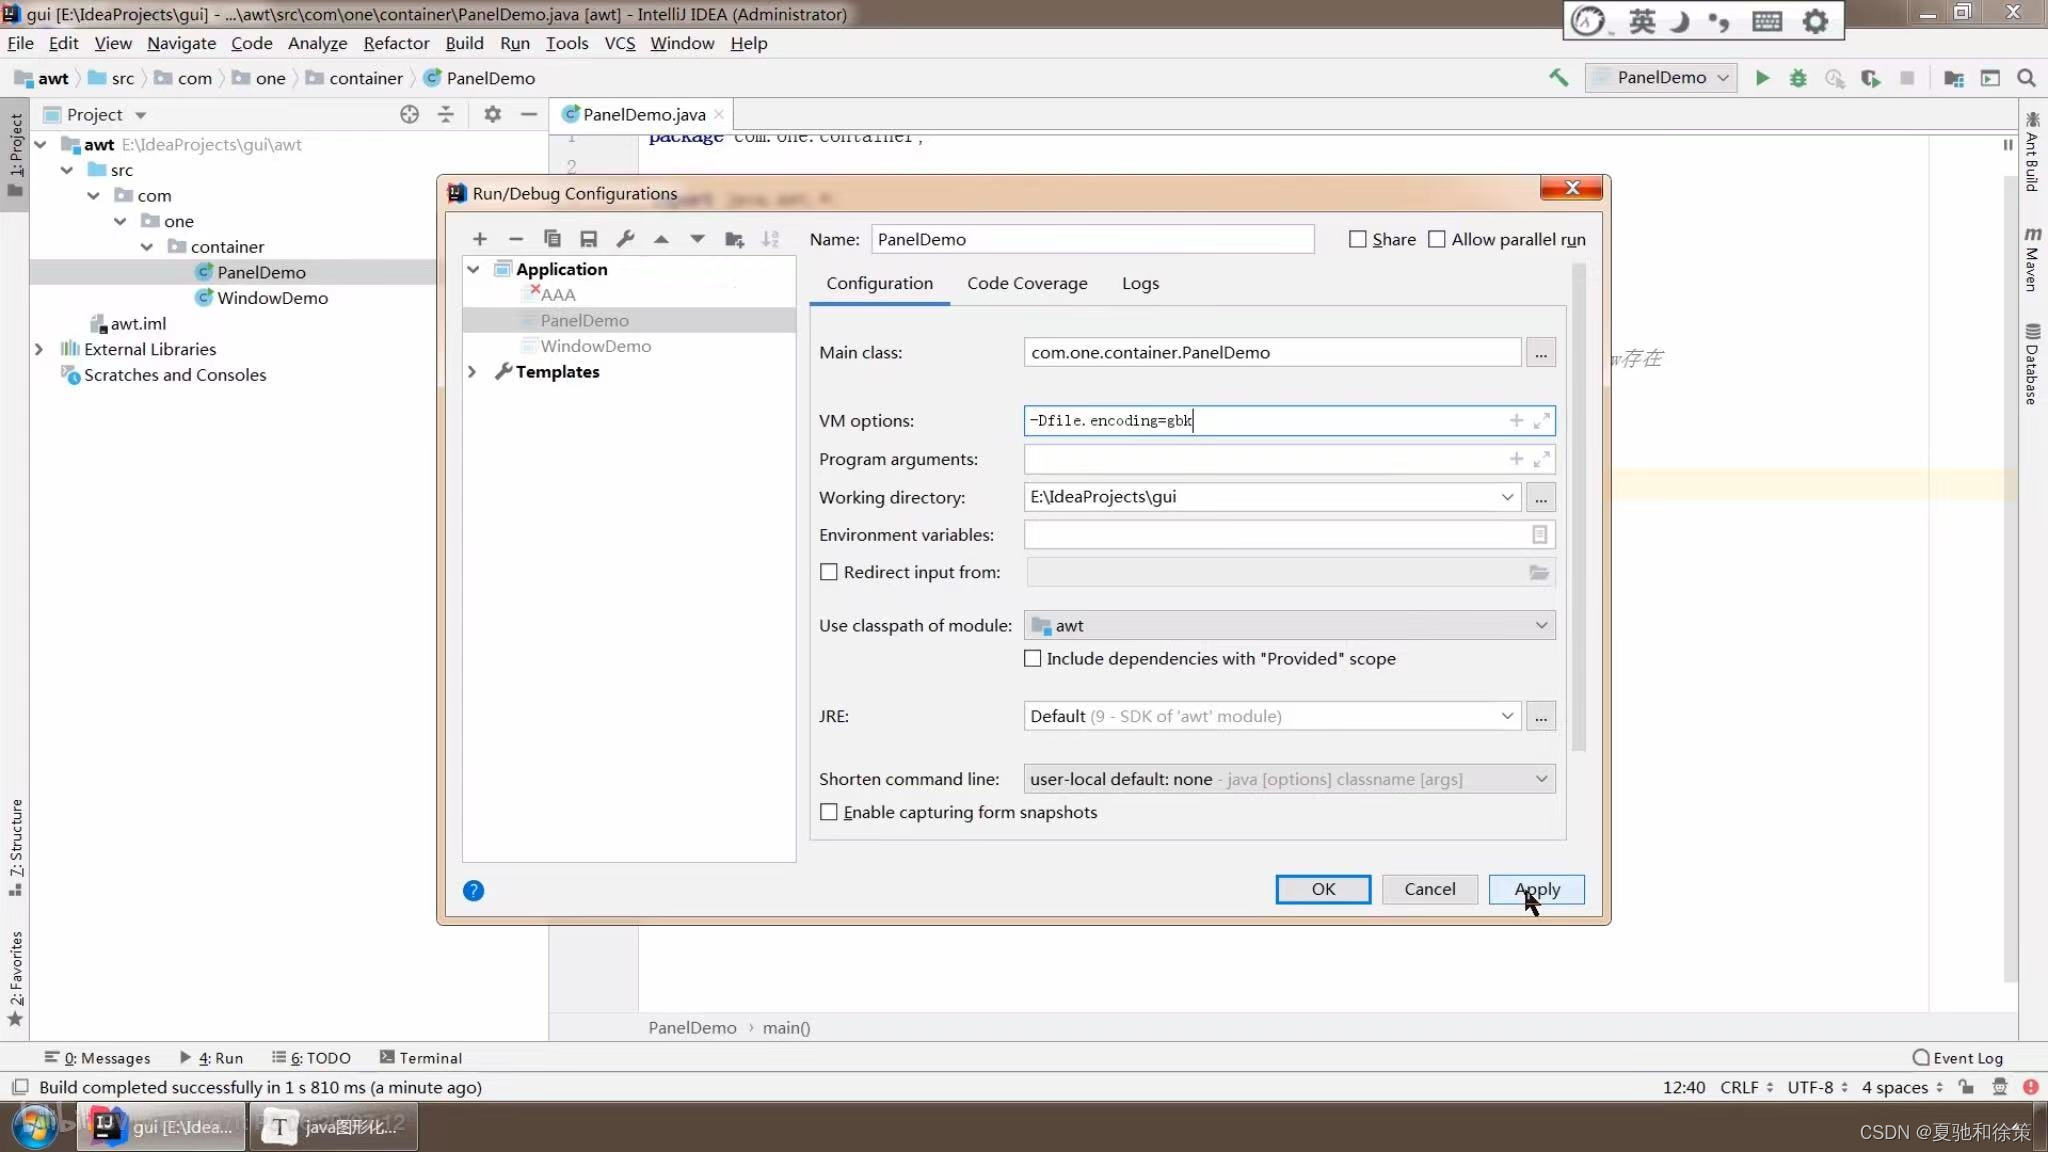Viewport: 2048px width, 1152px height.
Task: Open PanelDemo run configuration selector
Action: click(x=1661, y=78)
